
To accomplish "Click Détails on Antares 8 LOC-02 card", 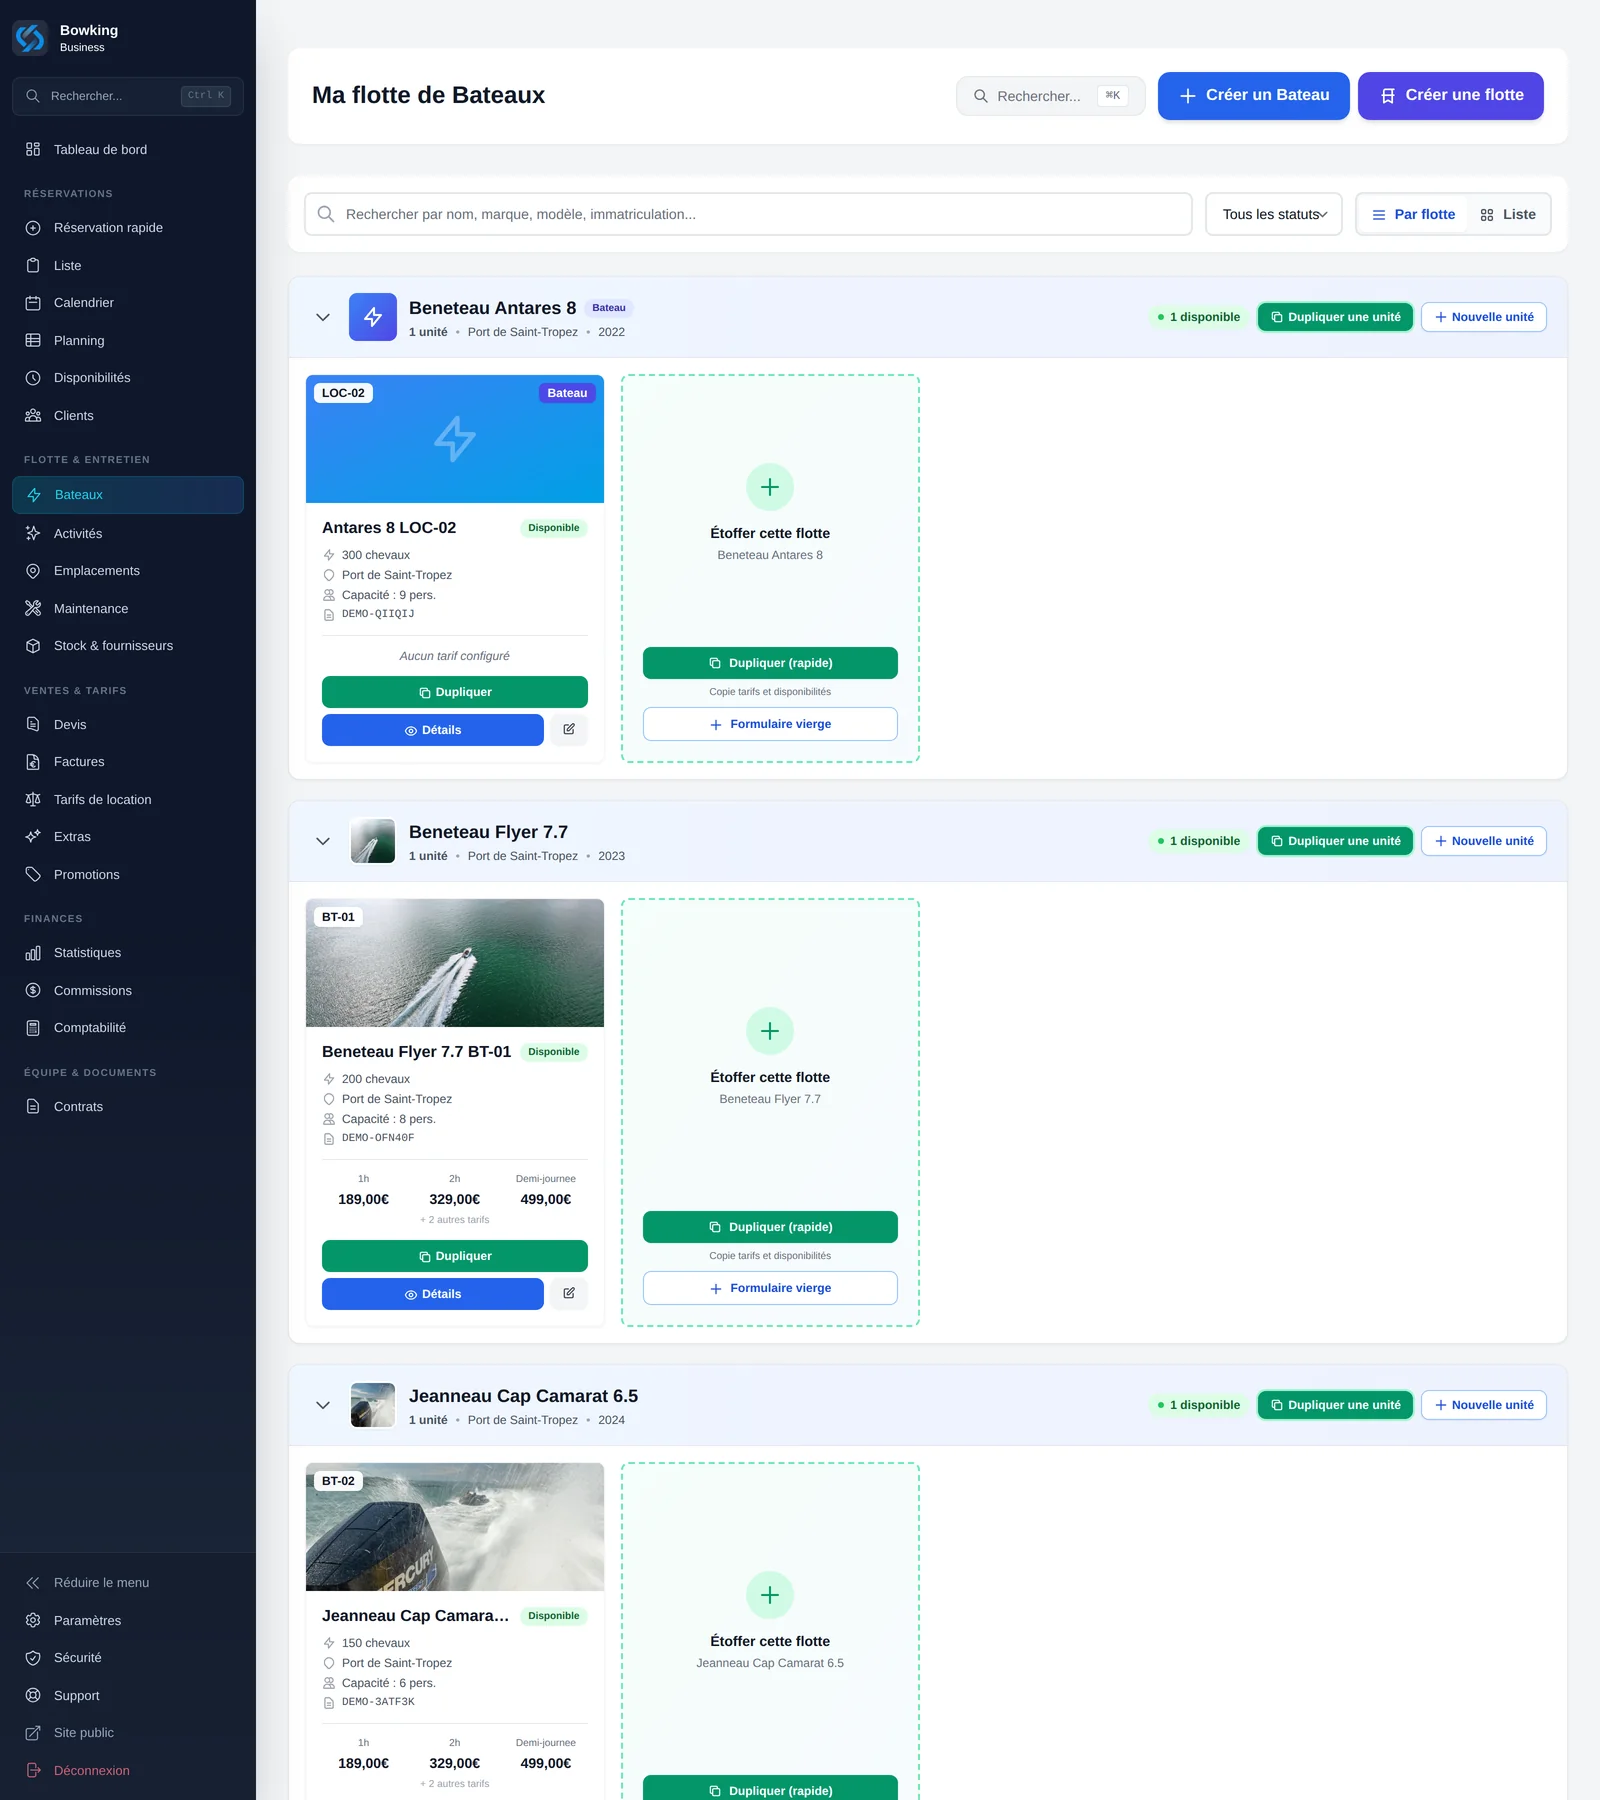I will [433, 730].
